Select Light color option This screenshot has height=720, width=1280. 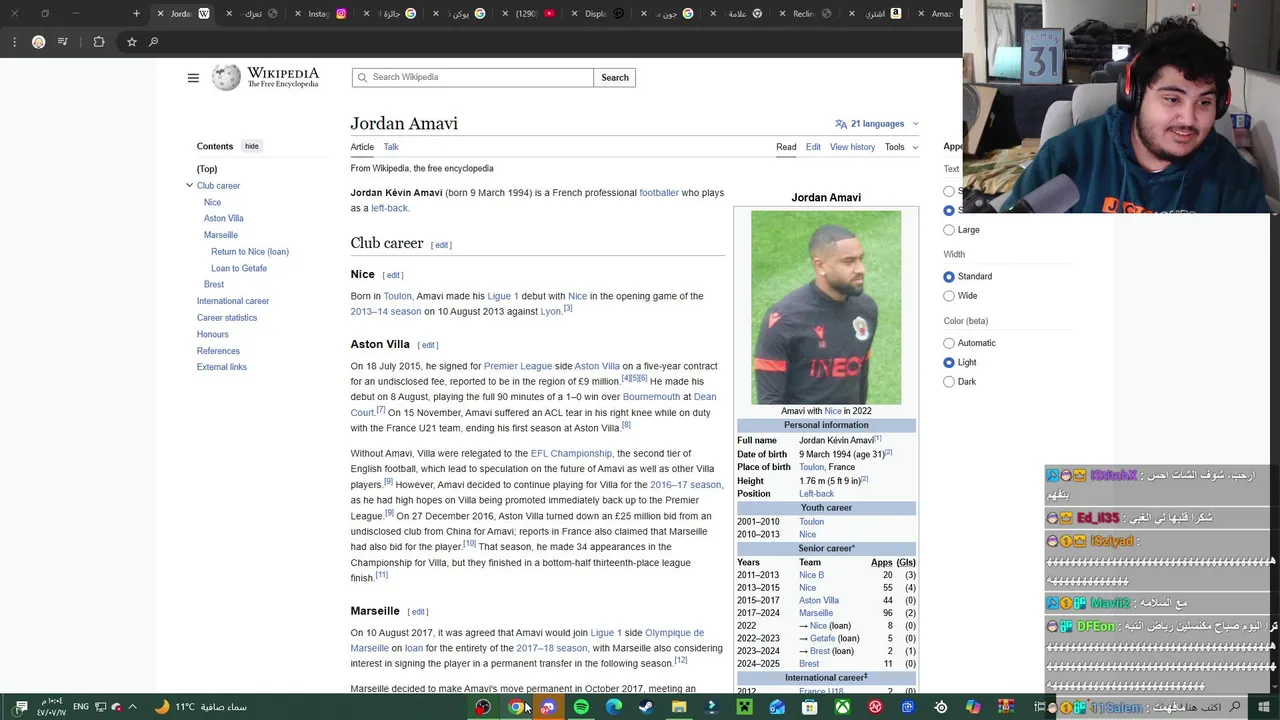tap(949, 363)
